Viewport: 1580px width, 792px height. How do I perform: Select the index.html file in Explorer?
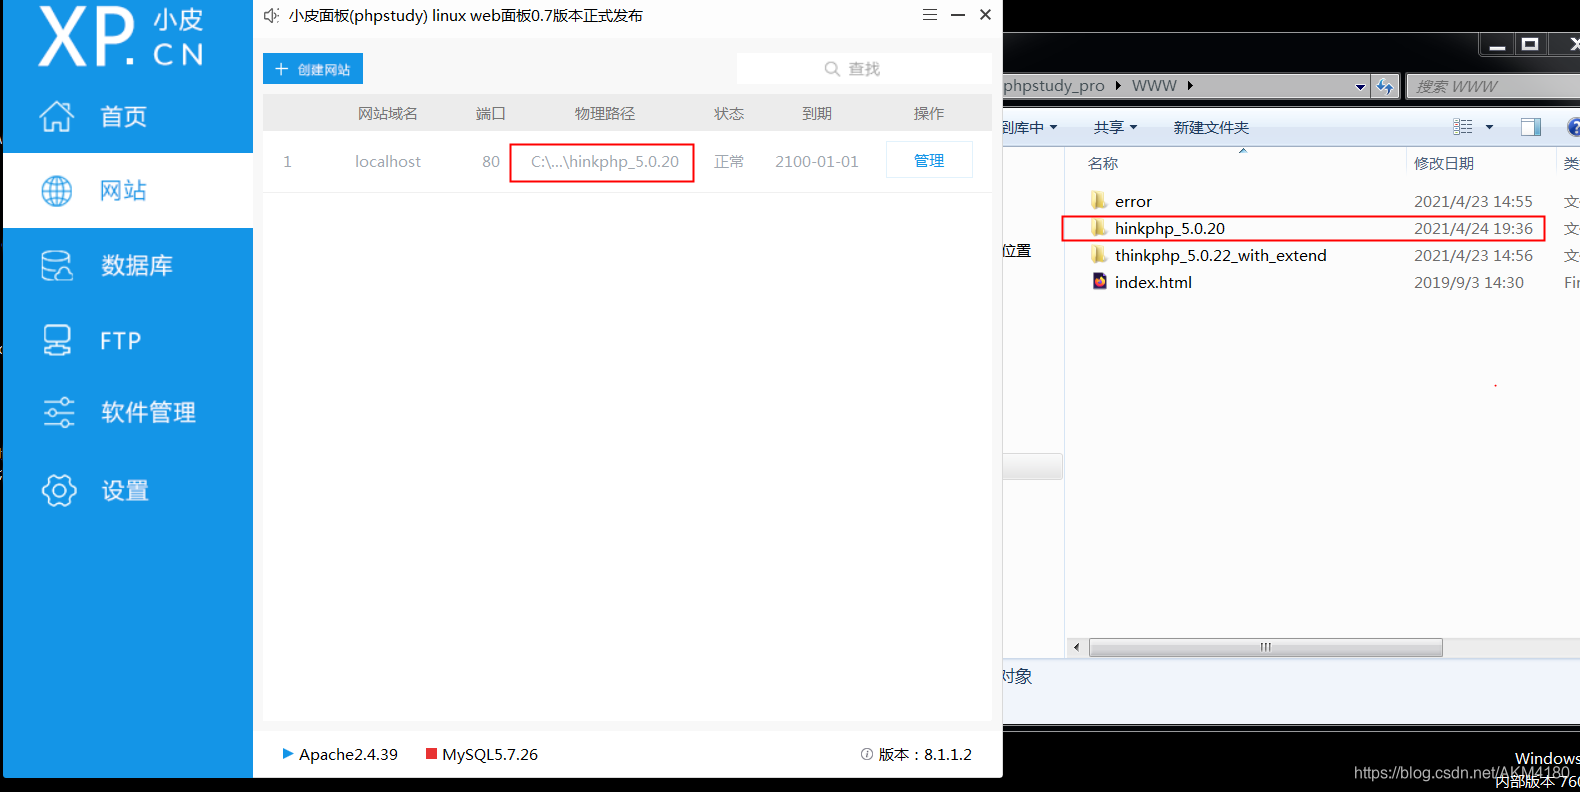pyautogui.click(x=1153, y=282)
